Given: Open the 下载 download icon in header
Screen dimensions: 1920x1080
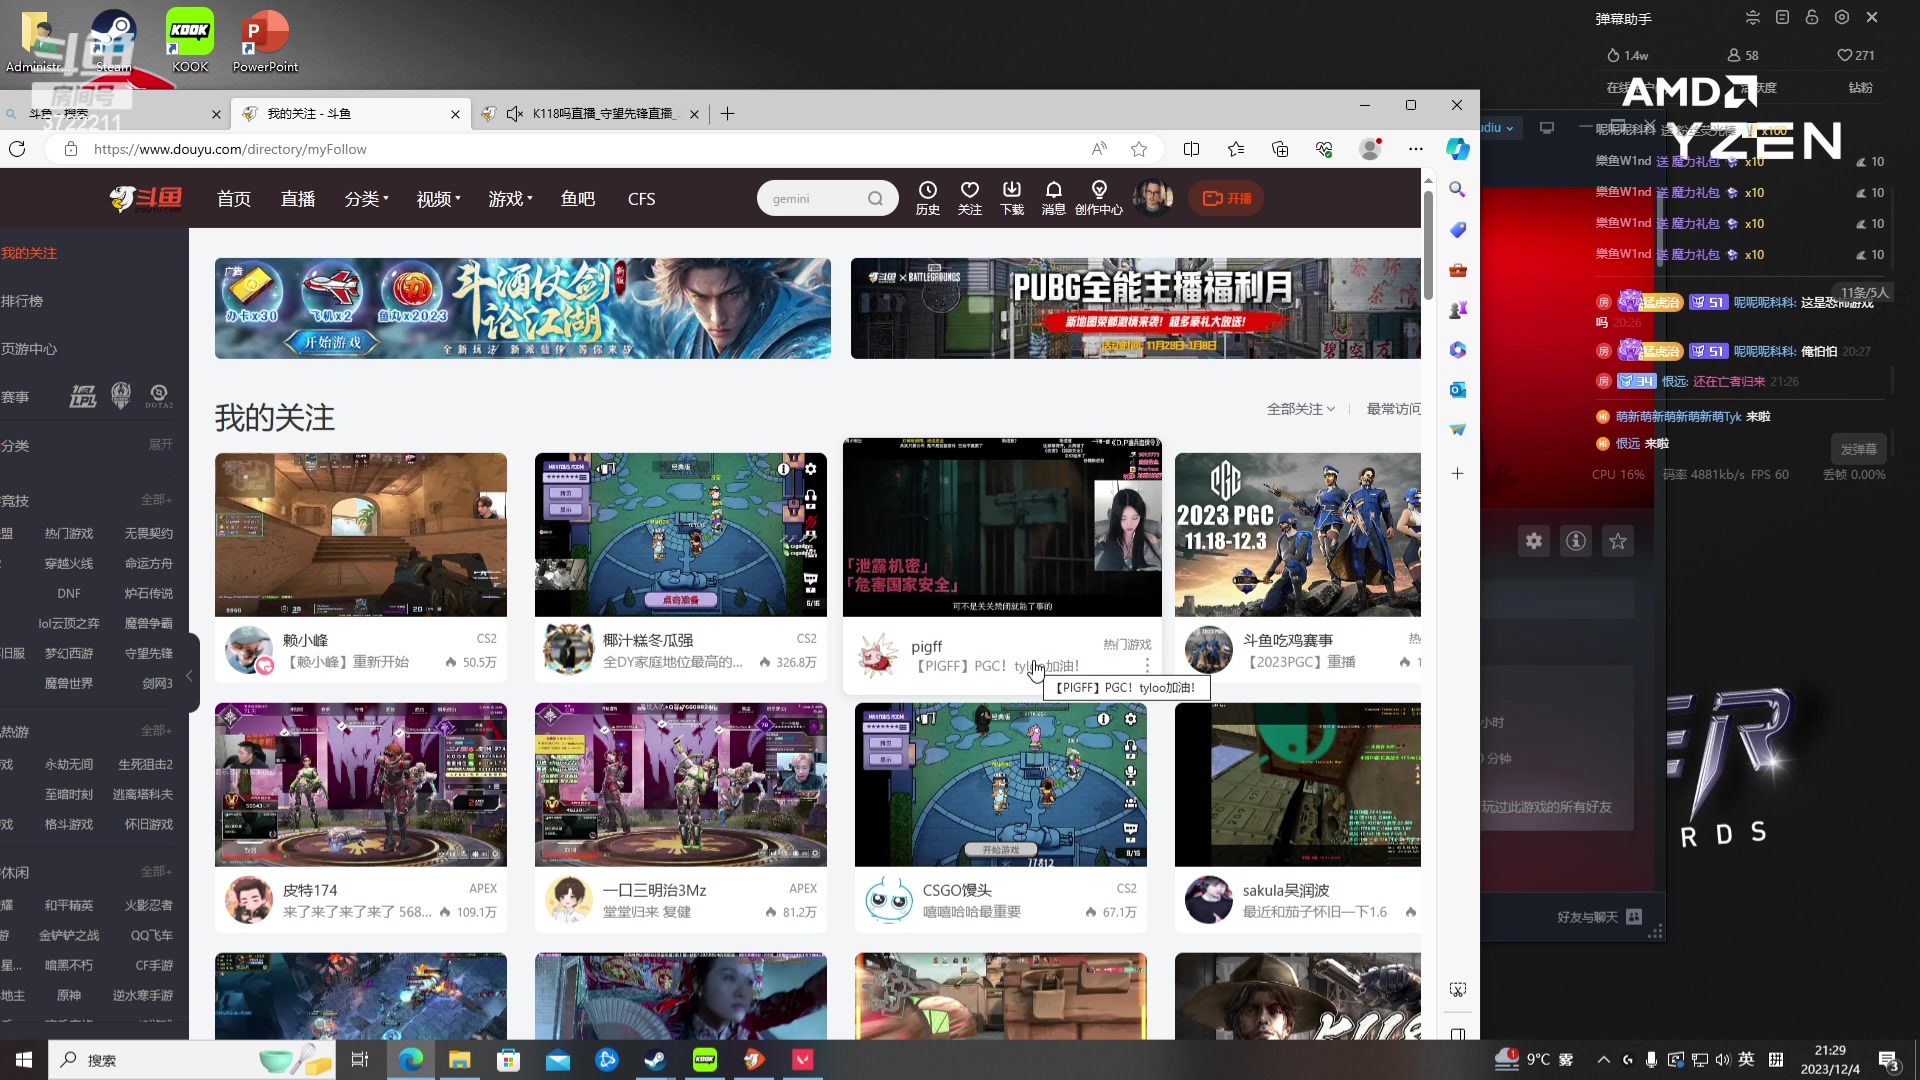Looking at the screenshot, I should (x=1012, y=198).
